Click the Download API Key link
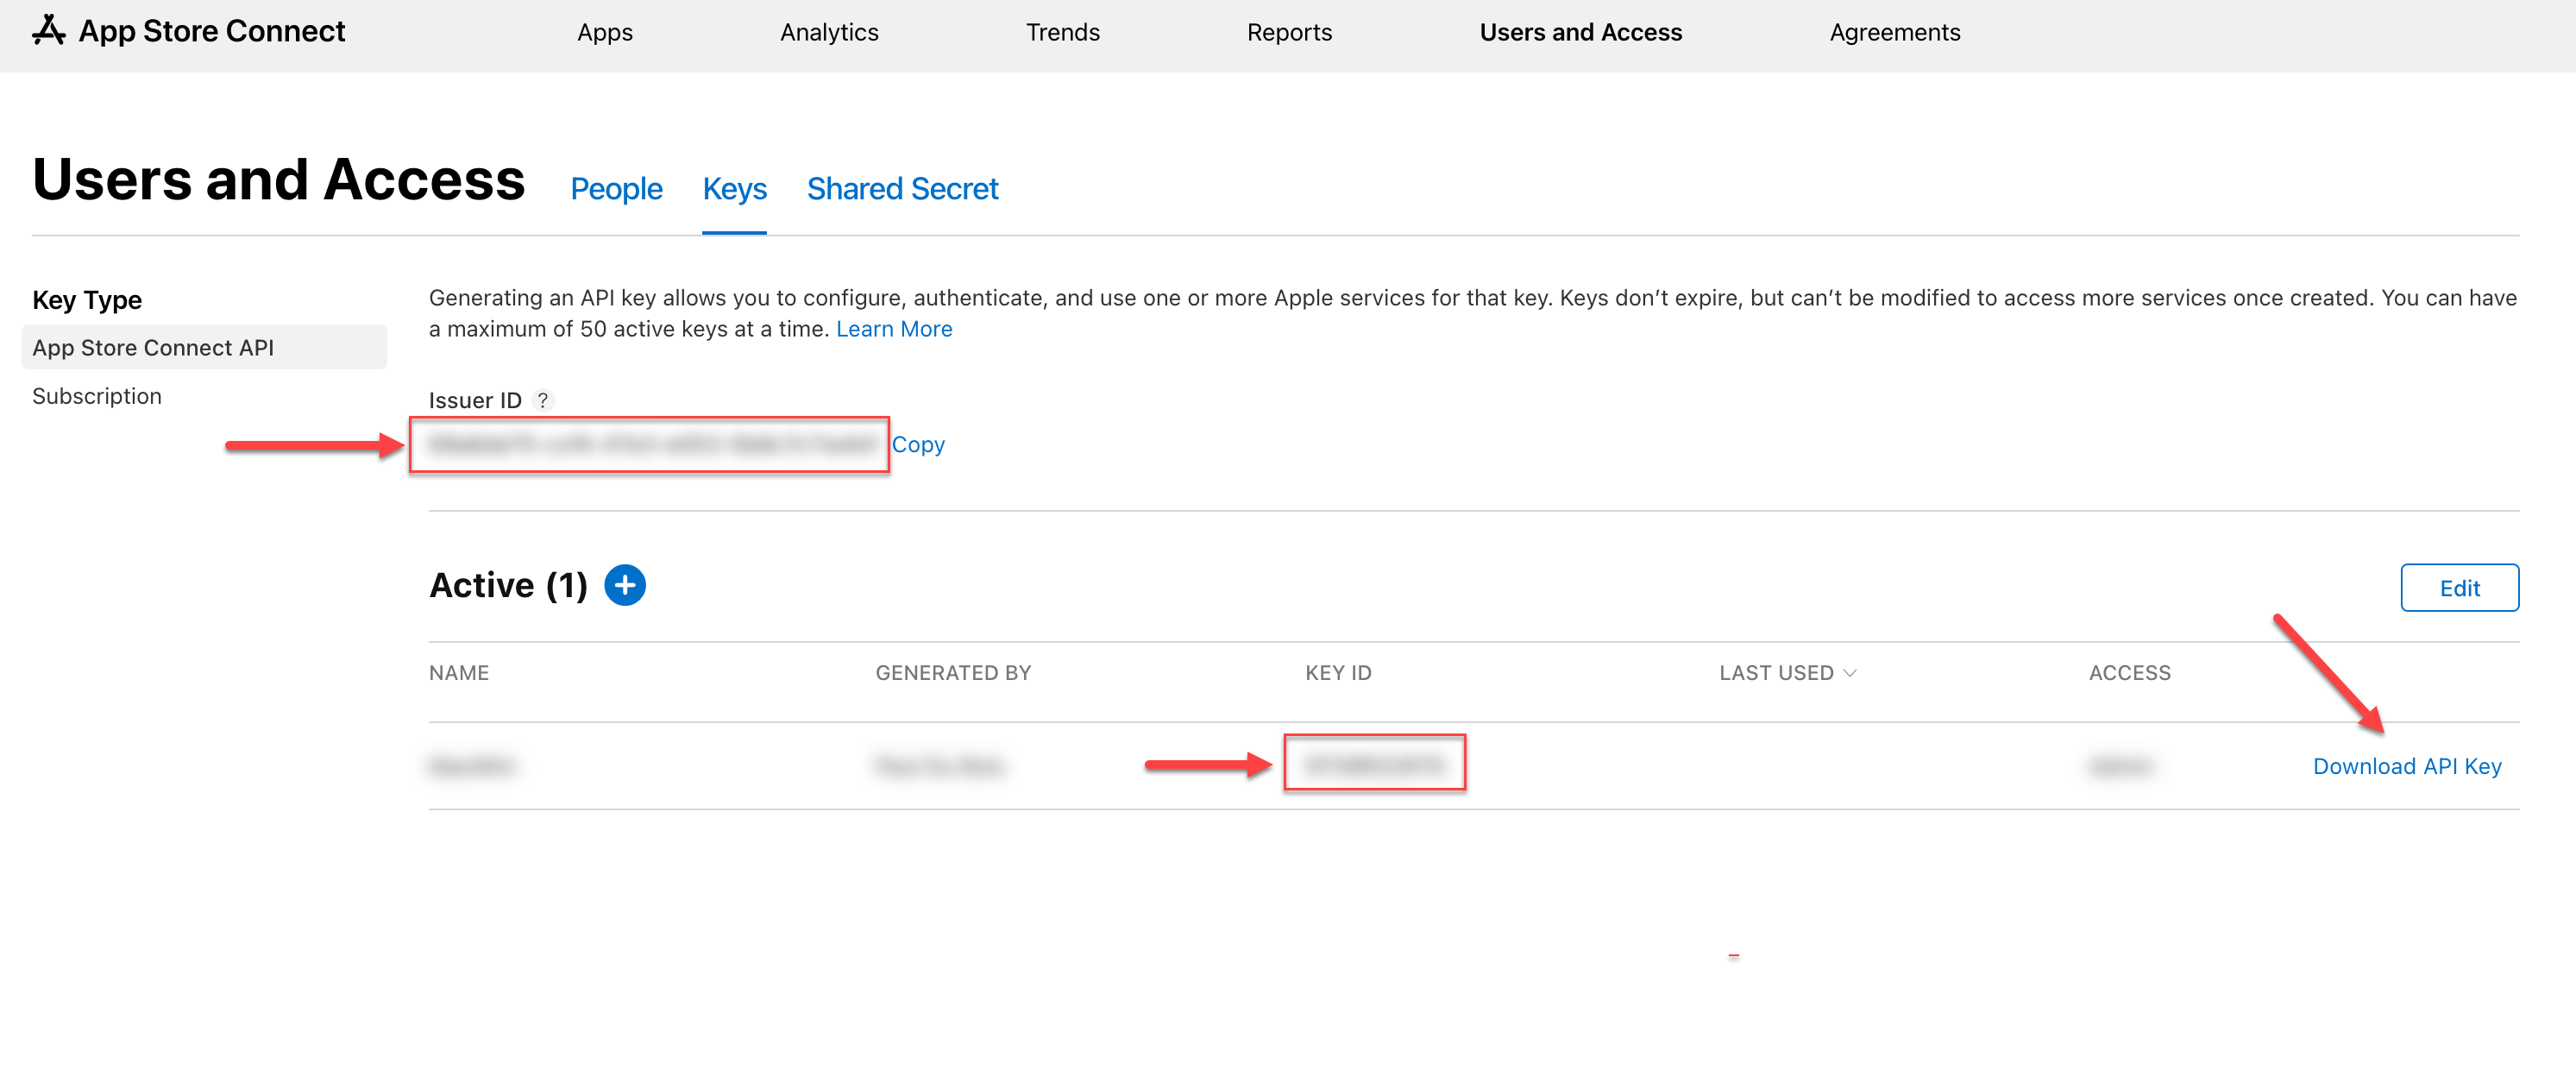 pos(2406,766)
